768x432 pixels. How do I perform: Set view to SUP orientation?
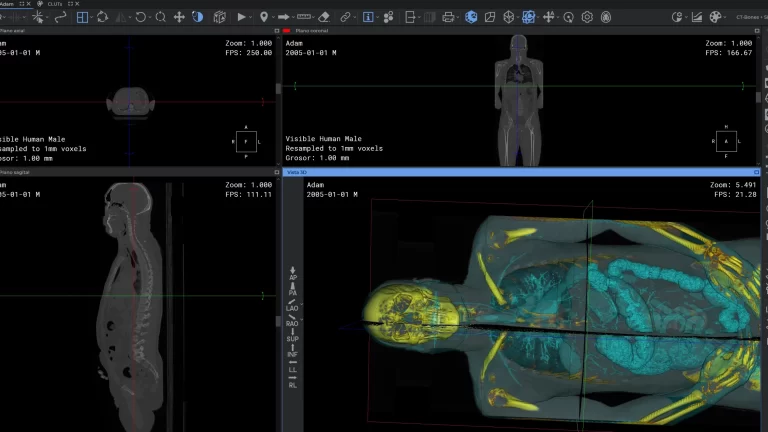(x=292, y=335)
